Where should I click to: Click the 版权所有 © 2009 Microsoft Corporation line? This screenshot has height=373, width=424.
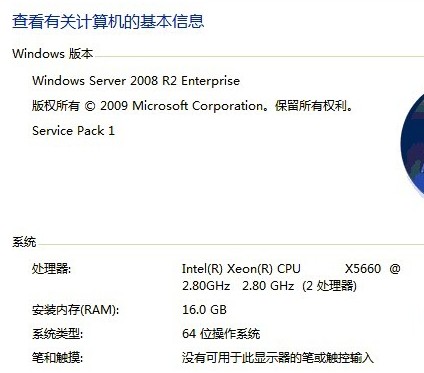pyautogui.click(x=148, y=106)
